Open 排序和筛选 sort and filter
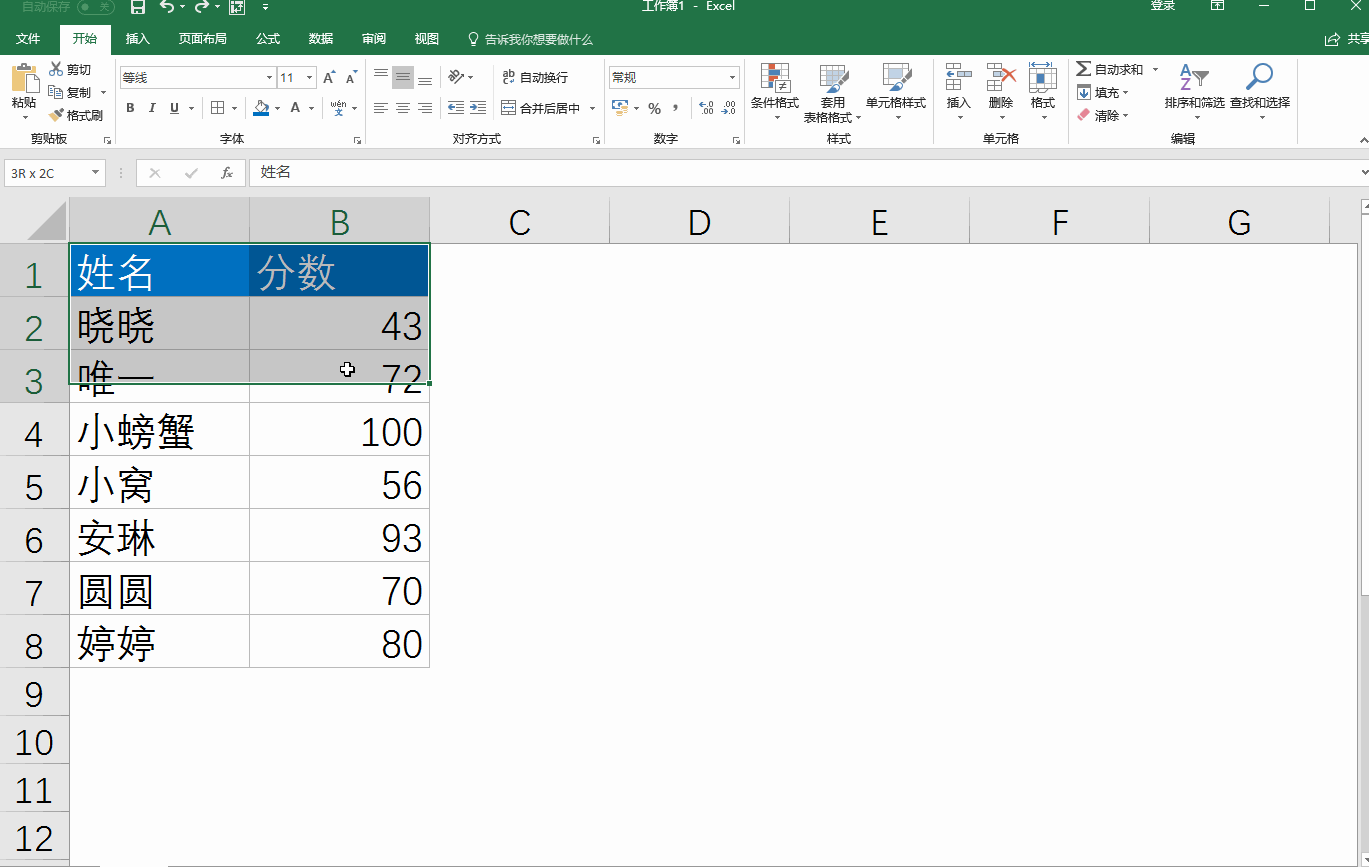The width and height of the screenshot is (1369, 867). (1194, 93)
